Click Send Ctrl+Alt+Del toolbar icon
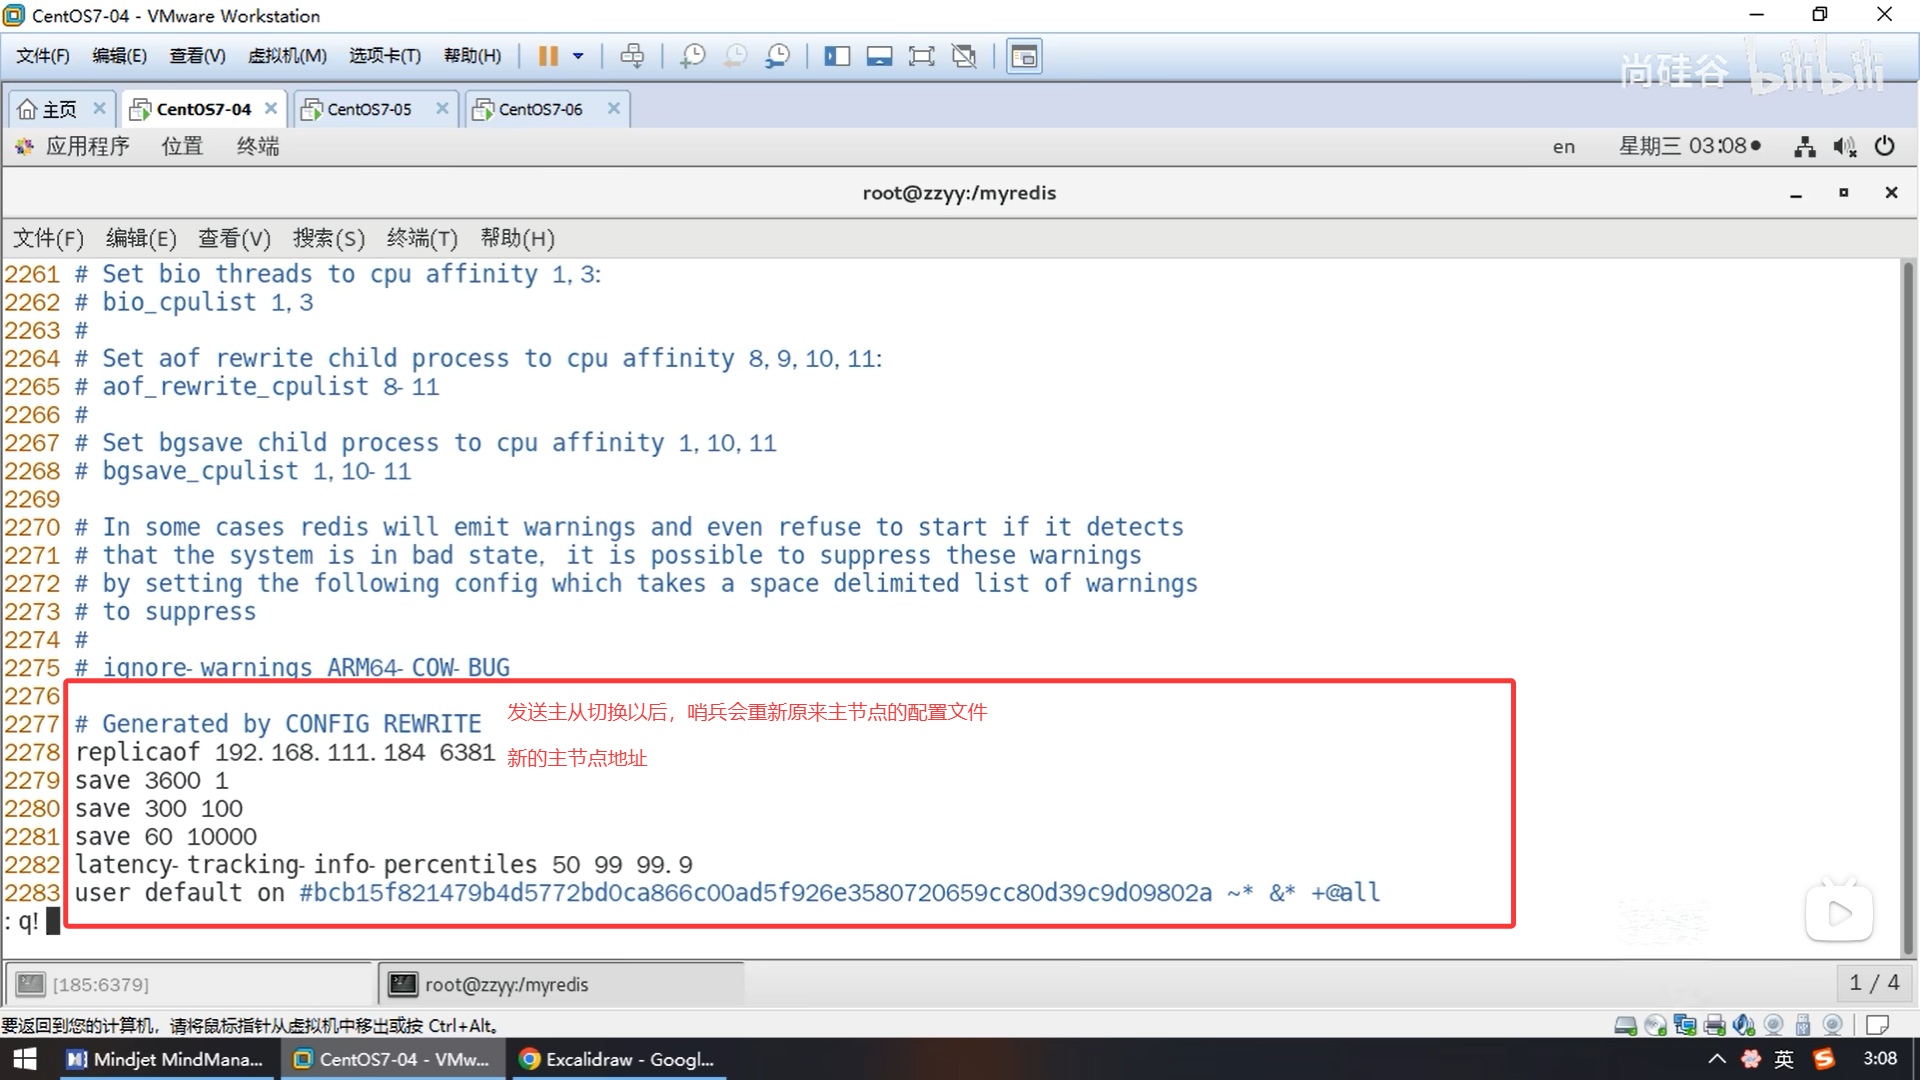The width and height of the screenshot is (1920, 1080). (632, 56)
